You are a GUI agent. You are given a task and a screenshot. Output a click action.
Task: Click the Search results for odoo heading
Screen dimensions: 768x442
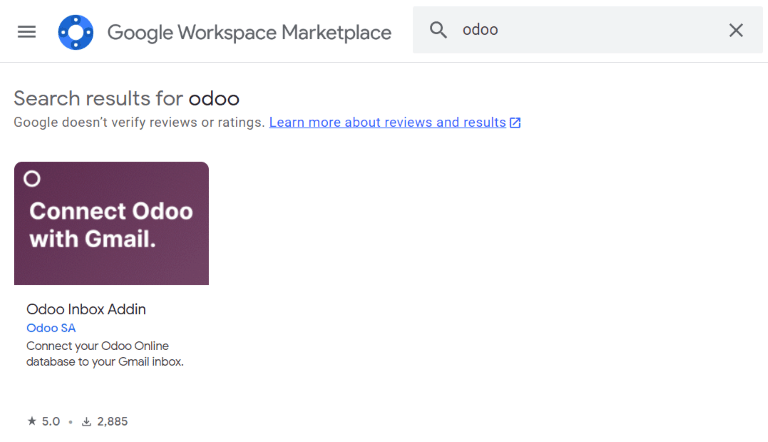pos(126,98)
